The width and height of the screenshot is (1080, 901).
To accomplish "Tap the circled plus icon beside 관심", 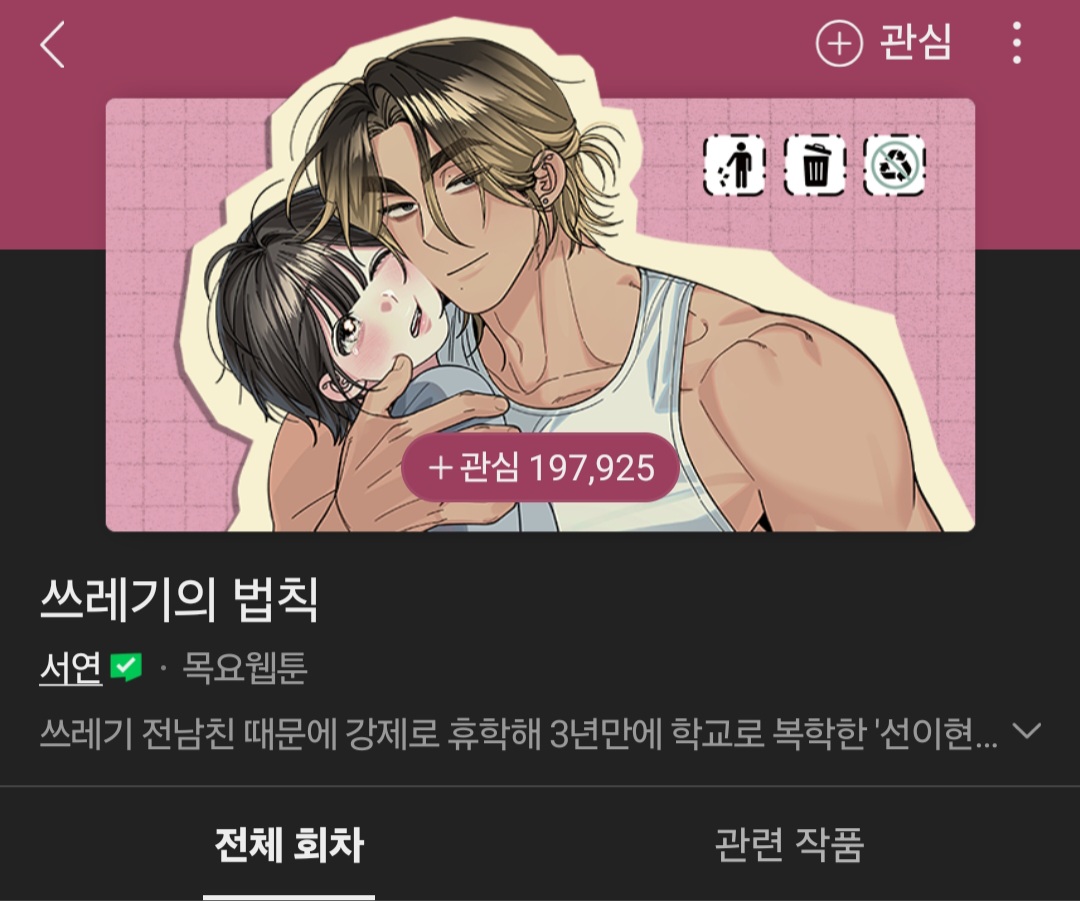I will click(x=838, y=43).
